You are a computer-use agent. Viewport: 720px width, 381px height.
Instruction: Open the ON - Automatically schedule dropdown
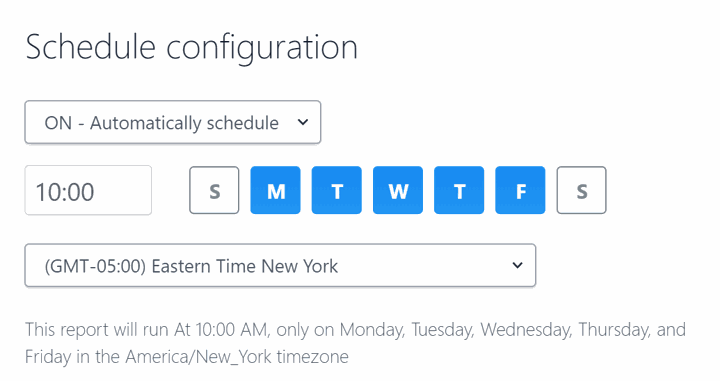(x=173, y=122)
